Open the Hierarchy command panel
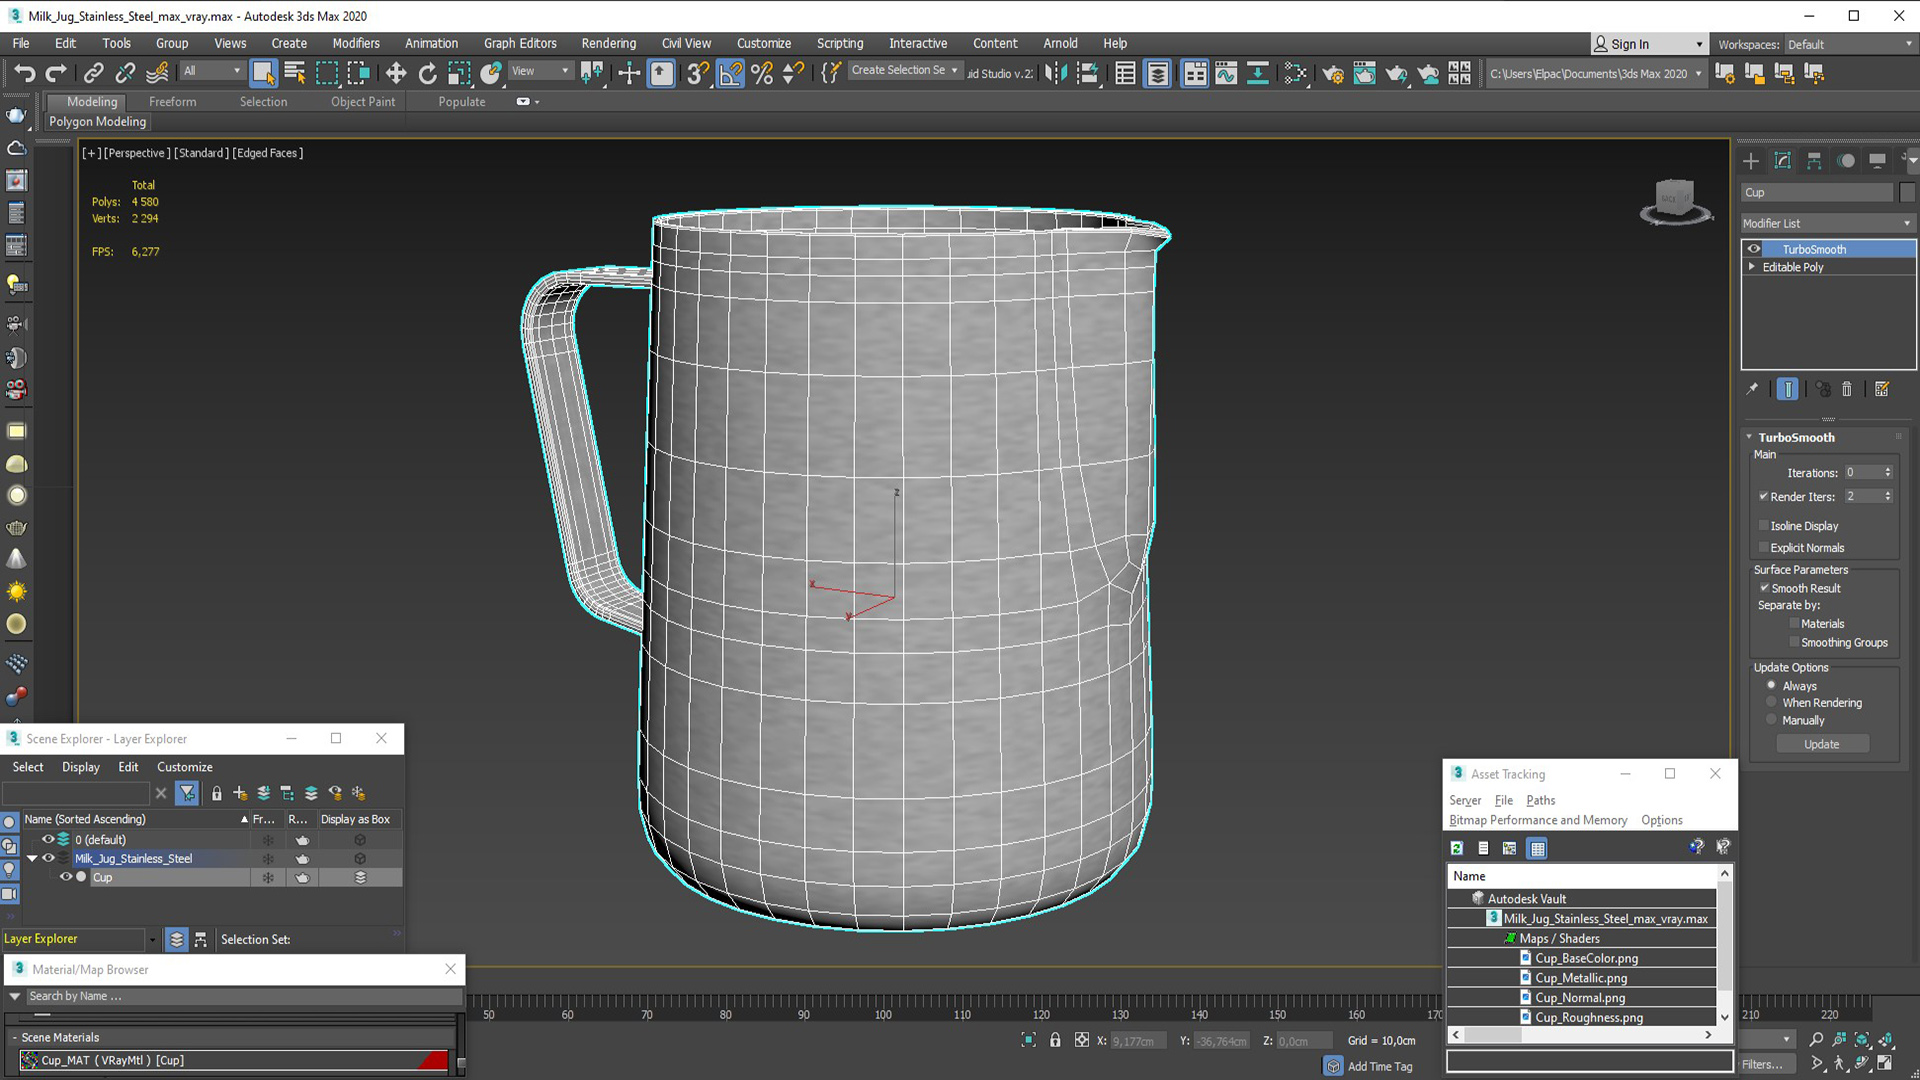 click(1814, 161)
